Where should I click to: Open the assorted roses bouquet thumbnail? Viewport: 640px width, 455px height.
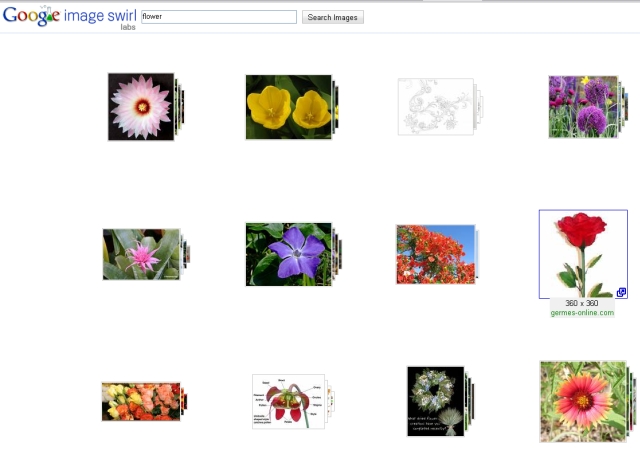pos(141,401)
